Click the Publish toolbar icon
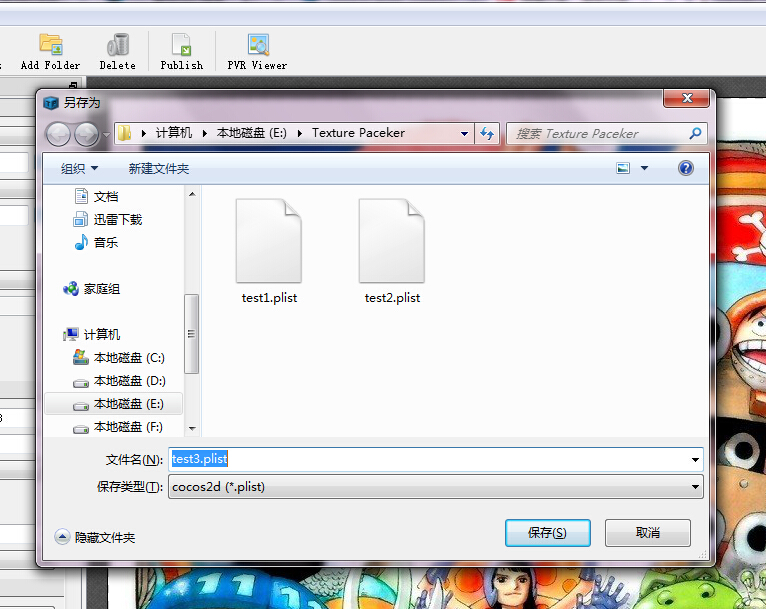The width and height of the screenshot is (766, 609). tap(181, 44)
